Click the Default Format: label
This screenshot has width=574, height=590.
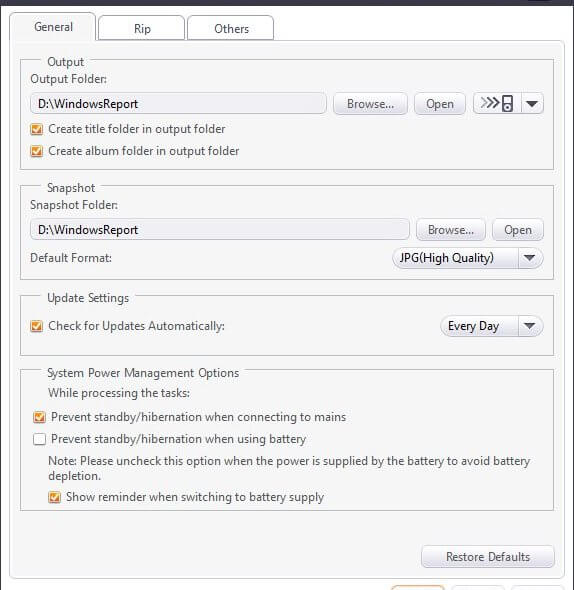(71, 258)
